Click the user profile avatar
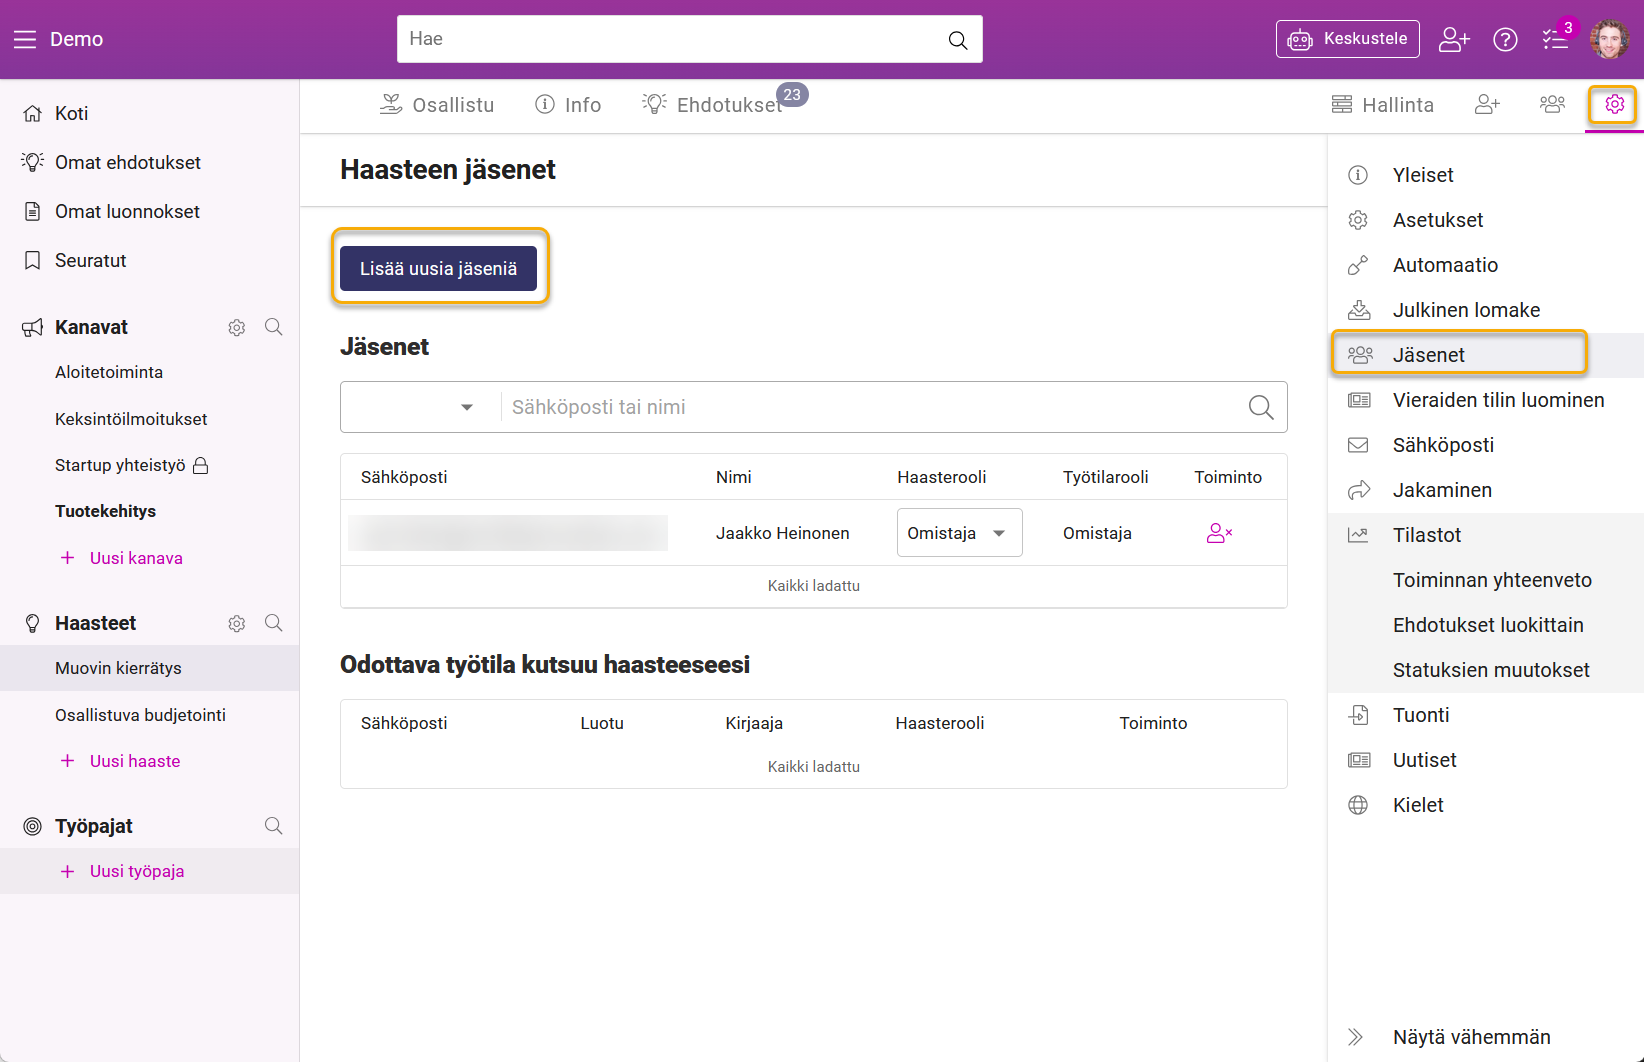Image resolution: width=1644 pixels, height=1062 pixels. point(1609,39)
